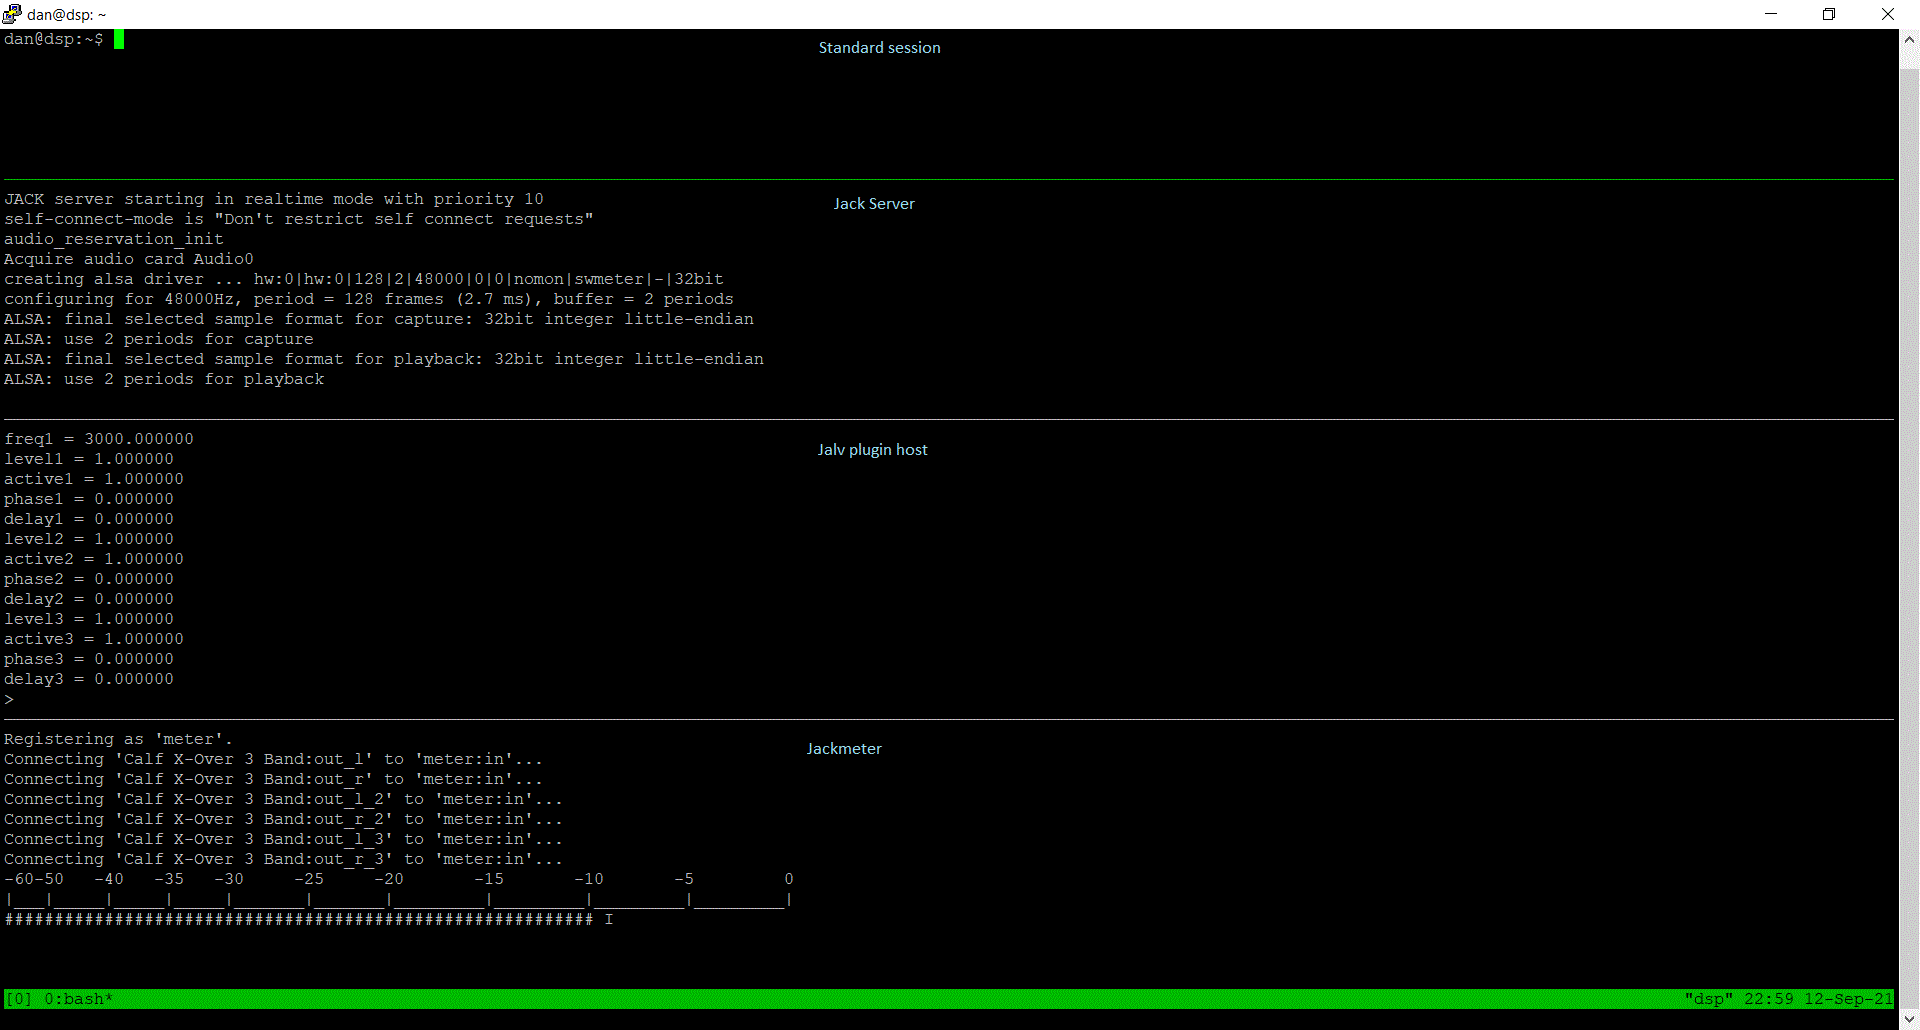1920x1030 pixels.
Task: Click the PuTTY icon in the title bar
Action: point(12,14)
